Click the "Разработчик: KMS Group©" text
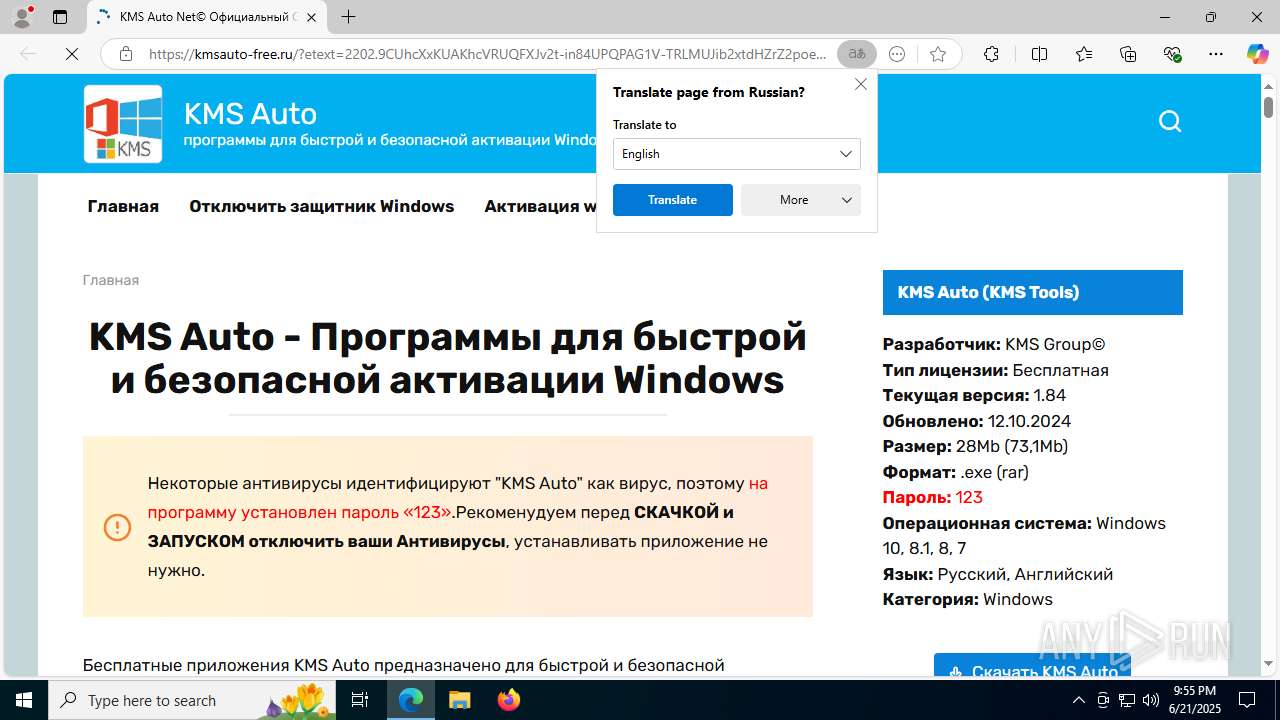 coord(994,344)
